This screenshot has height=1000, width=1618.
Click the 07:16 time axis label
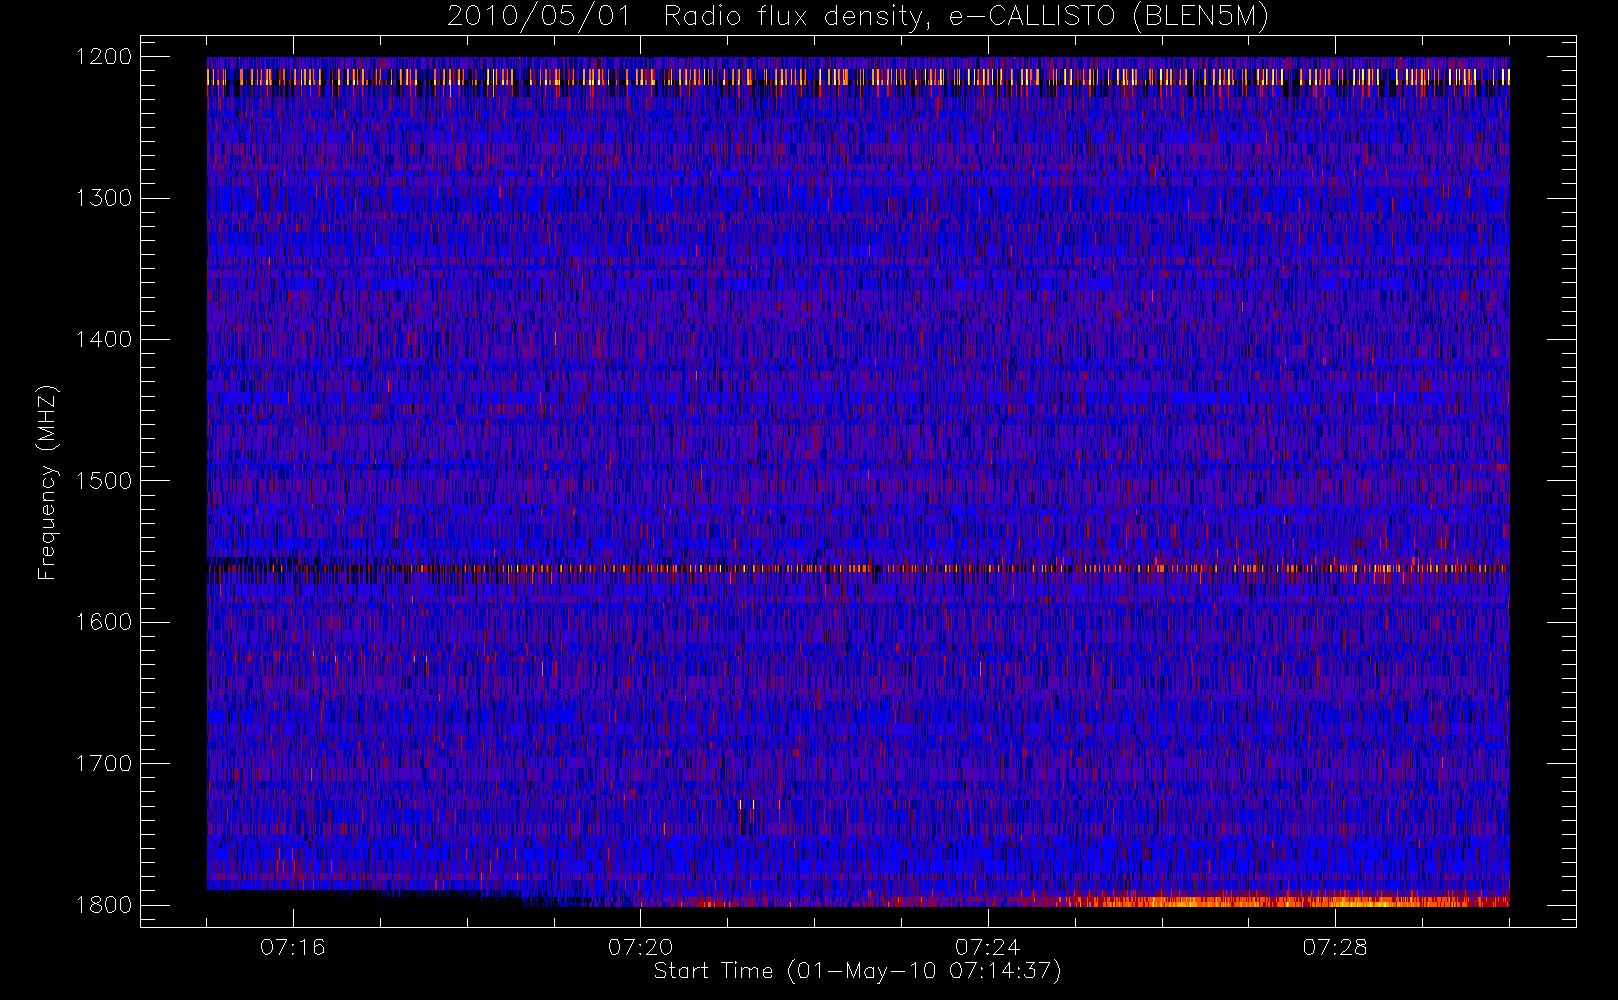click(293, 947)
